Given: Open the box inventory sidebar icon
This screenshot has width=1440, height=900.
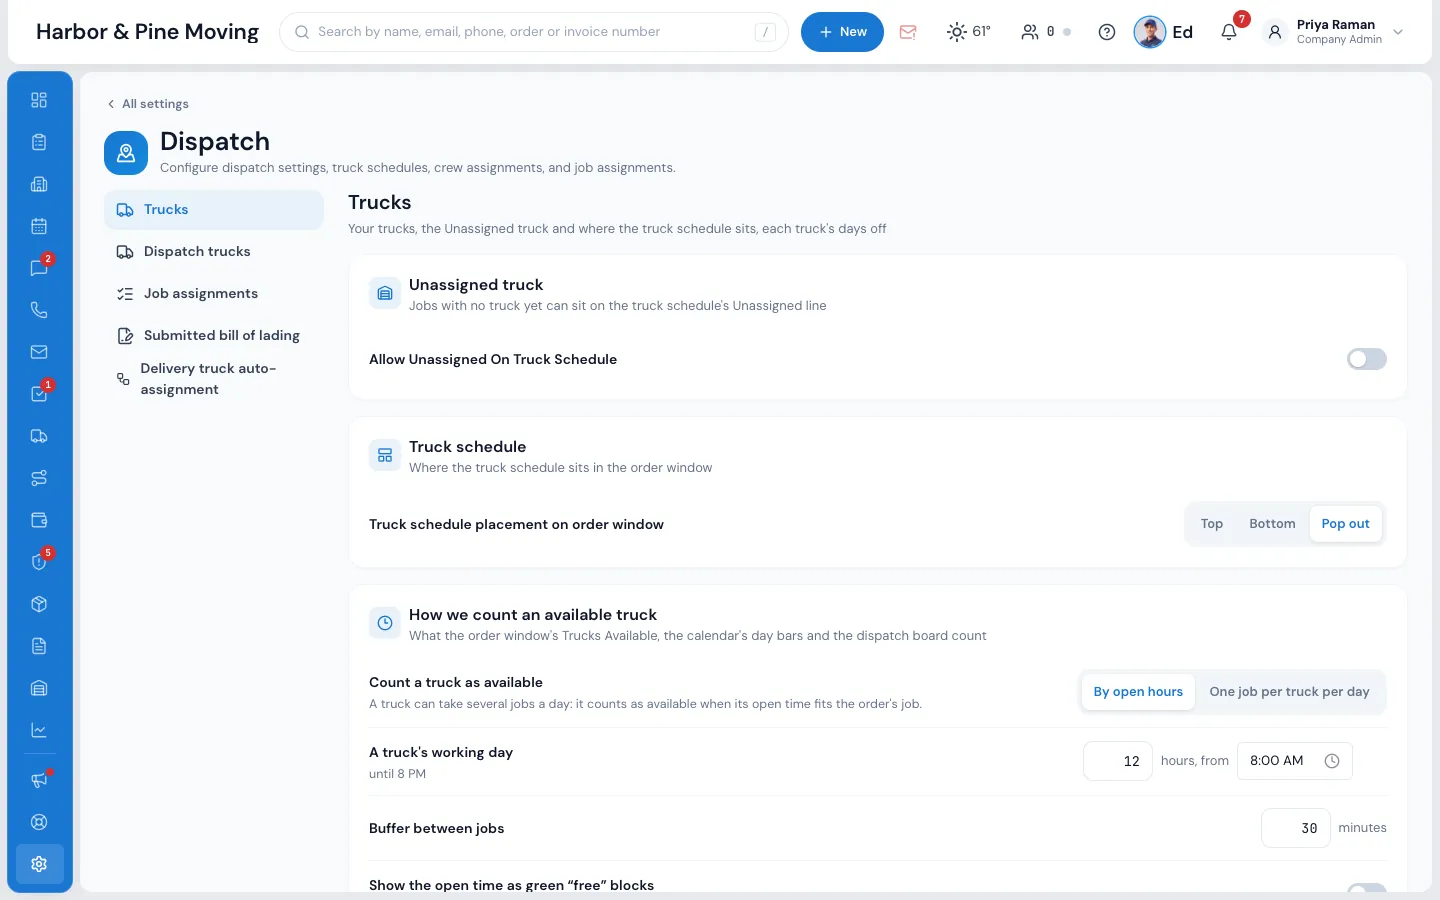Looking at the screenshot, I should click(39, 604).
